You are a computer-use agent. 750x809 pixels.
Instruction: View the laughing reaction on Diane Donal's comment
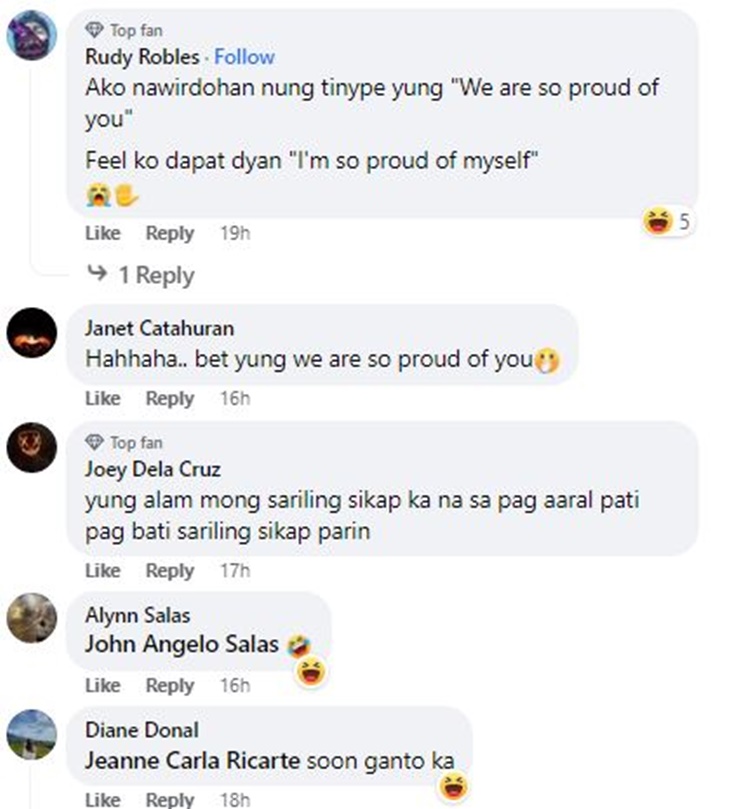point(453,786)
